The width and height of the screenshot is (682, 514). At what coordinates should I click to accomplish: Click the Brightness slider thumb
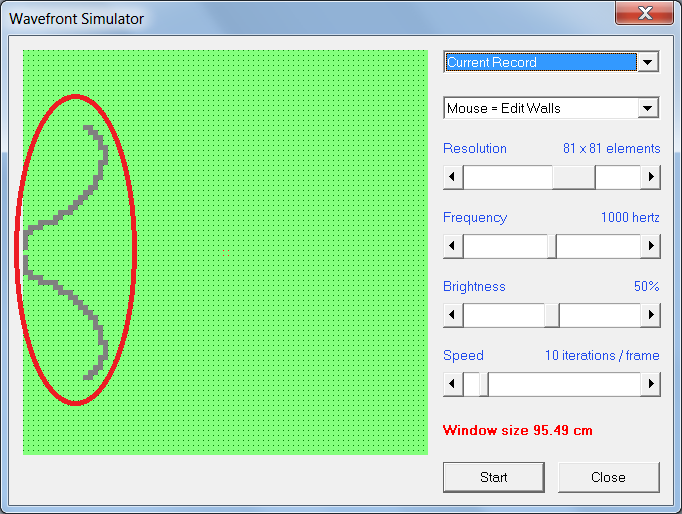pyautogui.click(x=552, y=315)
